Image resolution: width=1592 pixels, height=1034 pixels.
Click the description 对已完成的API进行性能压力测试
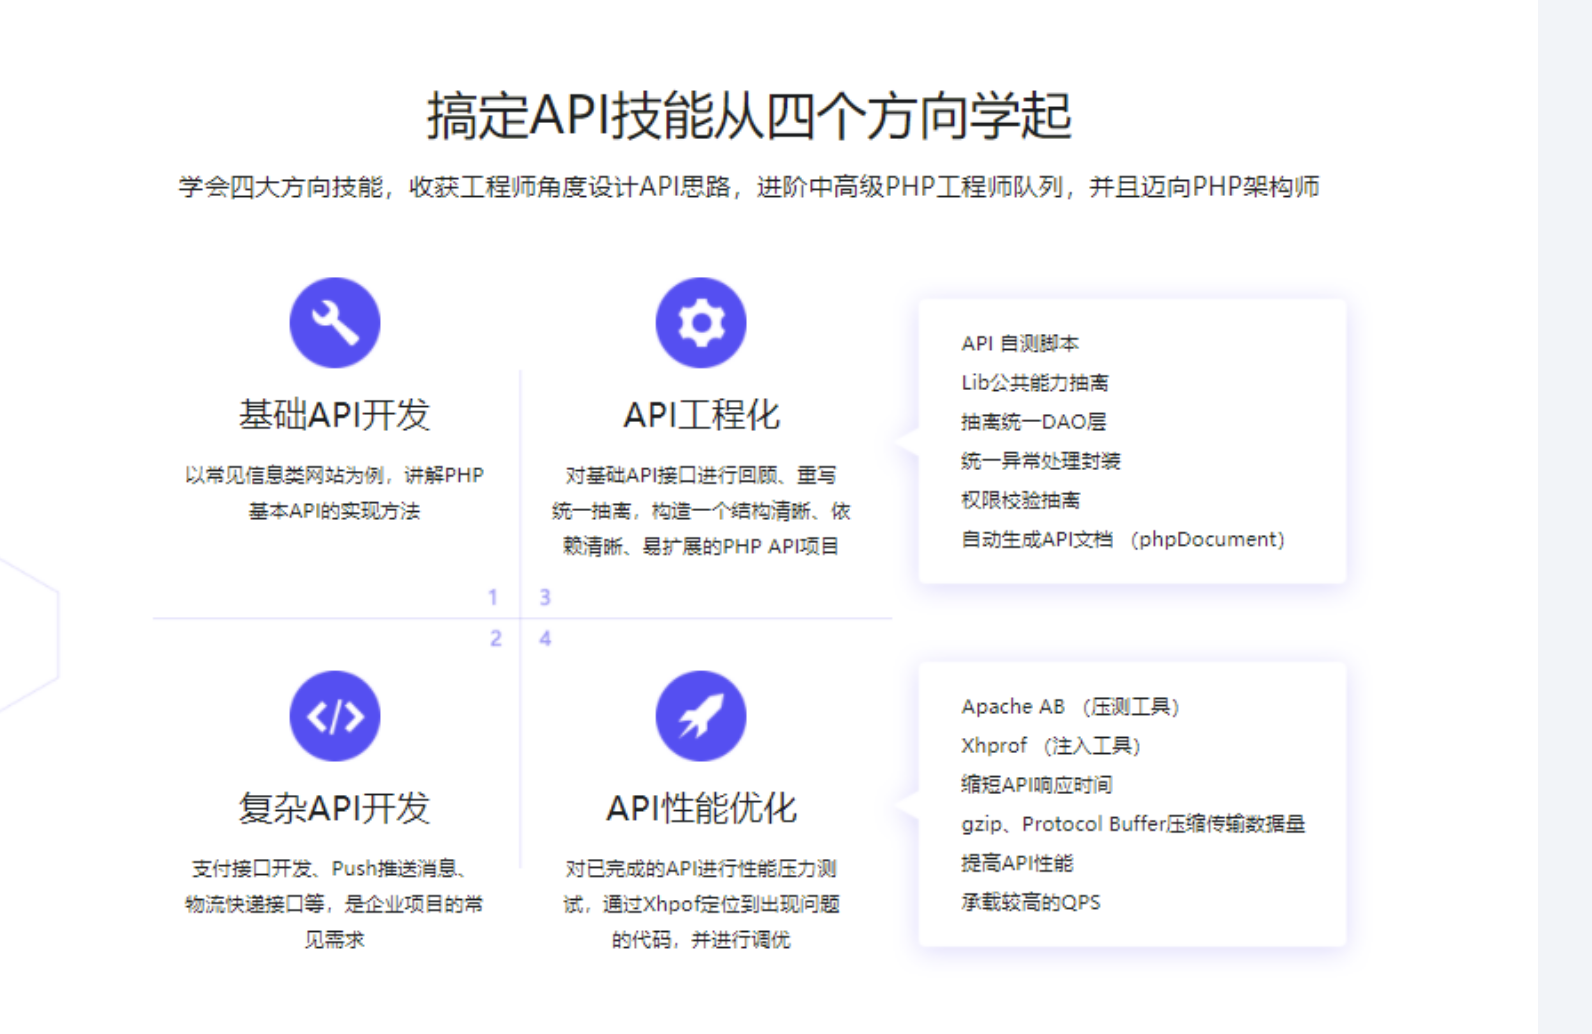pyautogui.click(x=701, y=904)
